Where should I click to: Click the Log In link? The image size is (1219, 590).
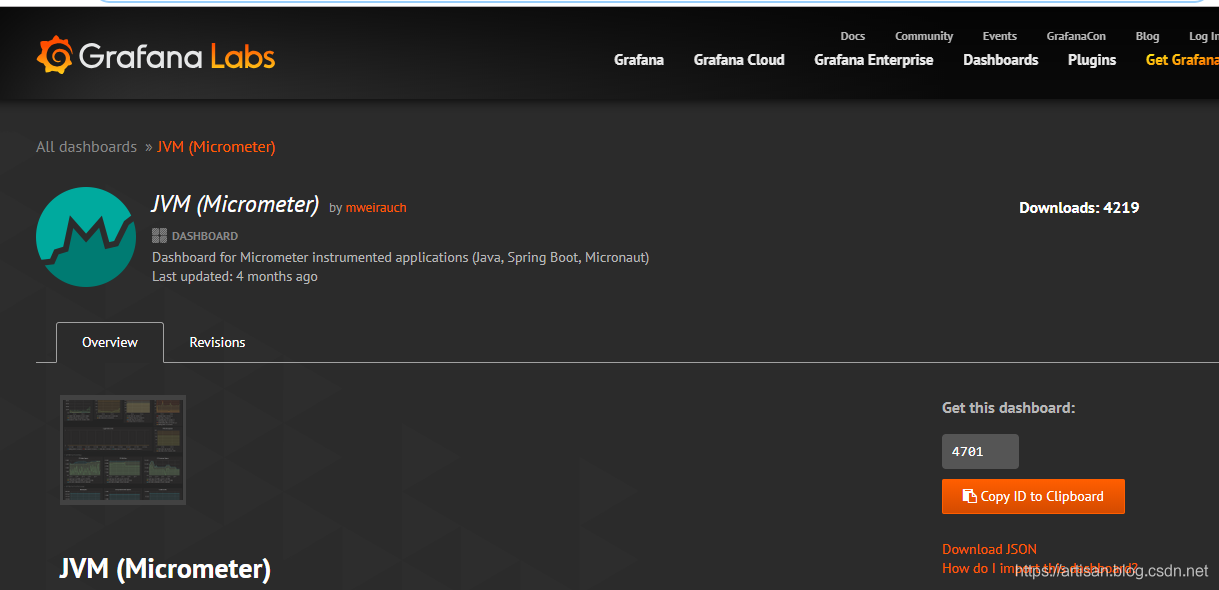(x=1203, y=36)
